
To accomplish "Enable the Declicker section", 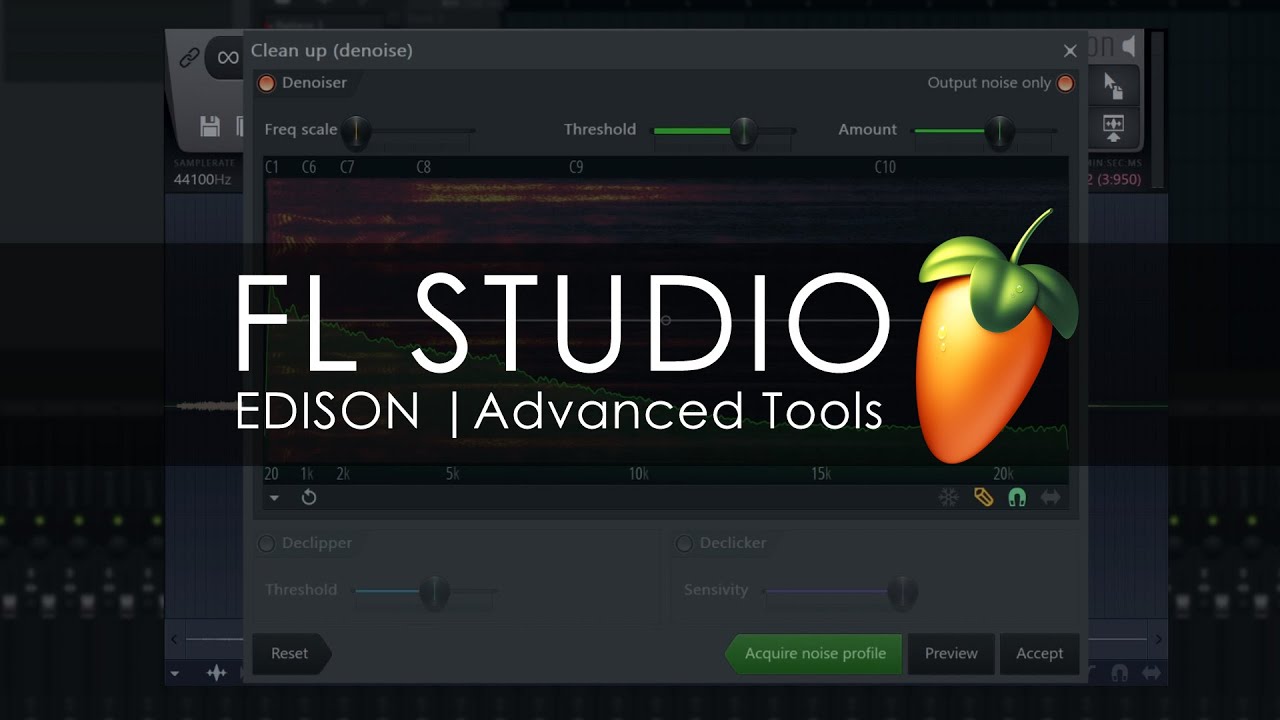I will click(684, 543).
